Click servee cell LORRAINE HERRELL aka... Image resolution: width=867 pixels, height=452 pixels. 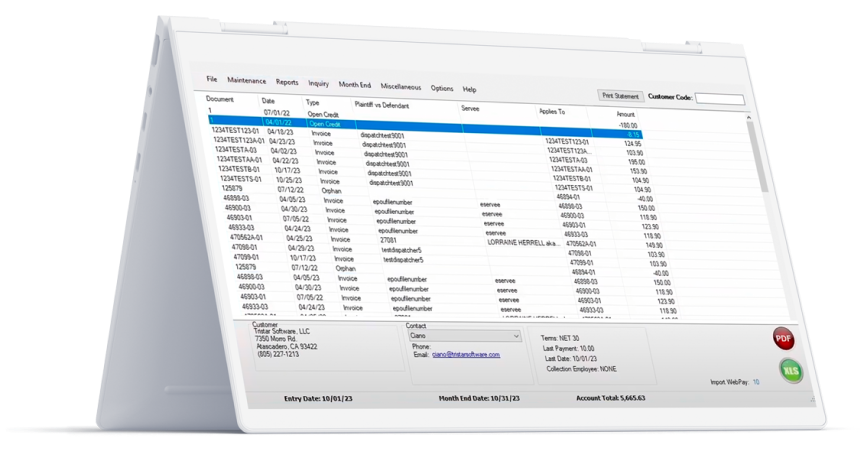524,243
